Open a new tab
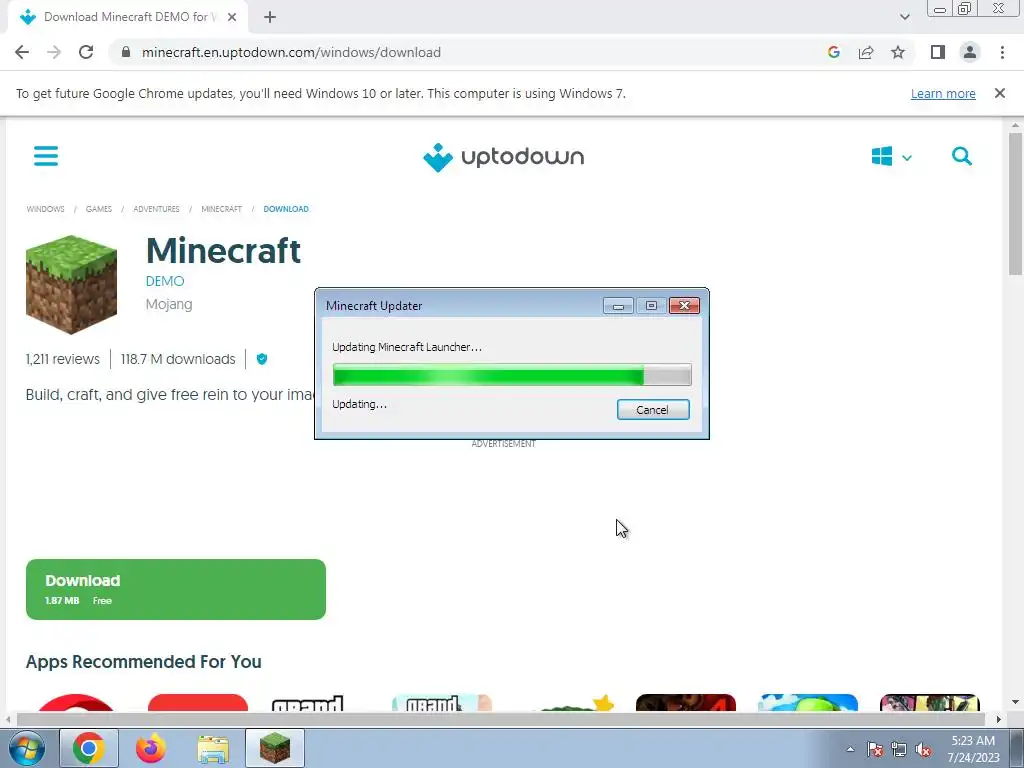The width and height of the screenshot is (1024, 768). point(270,17)
